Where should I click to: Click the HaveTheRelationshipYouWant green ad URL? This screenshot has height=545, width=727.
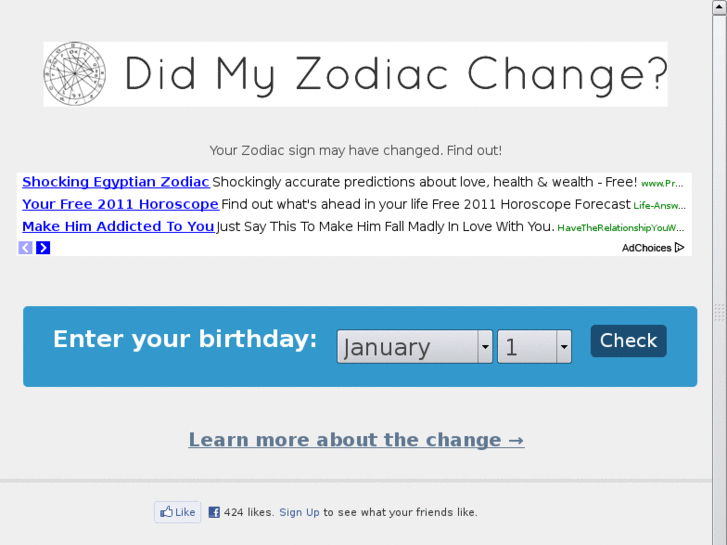pos(621,228)
